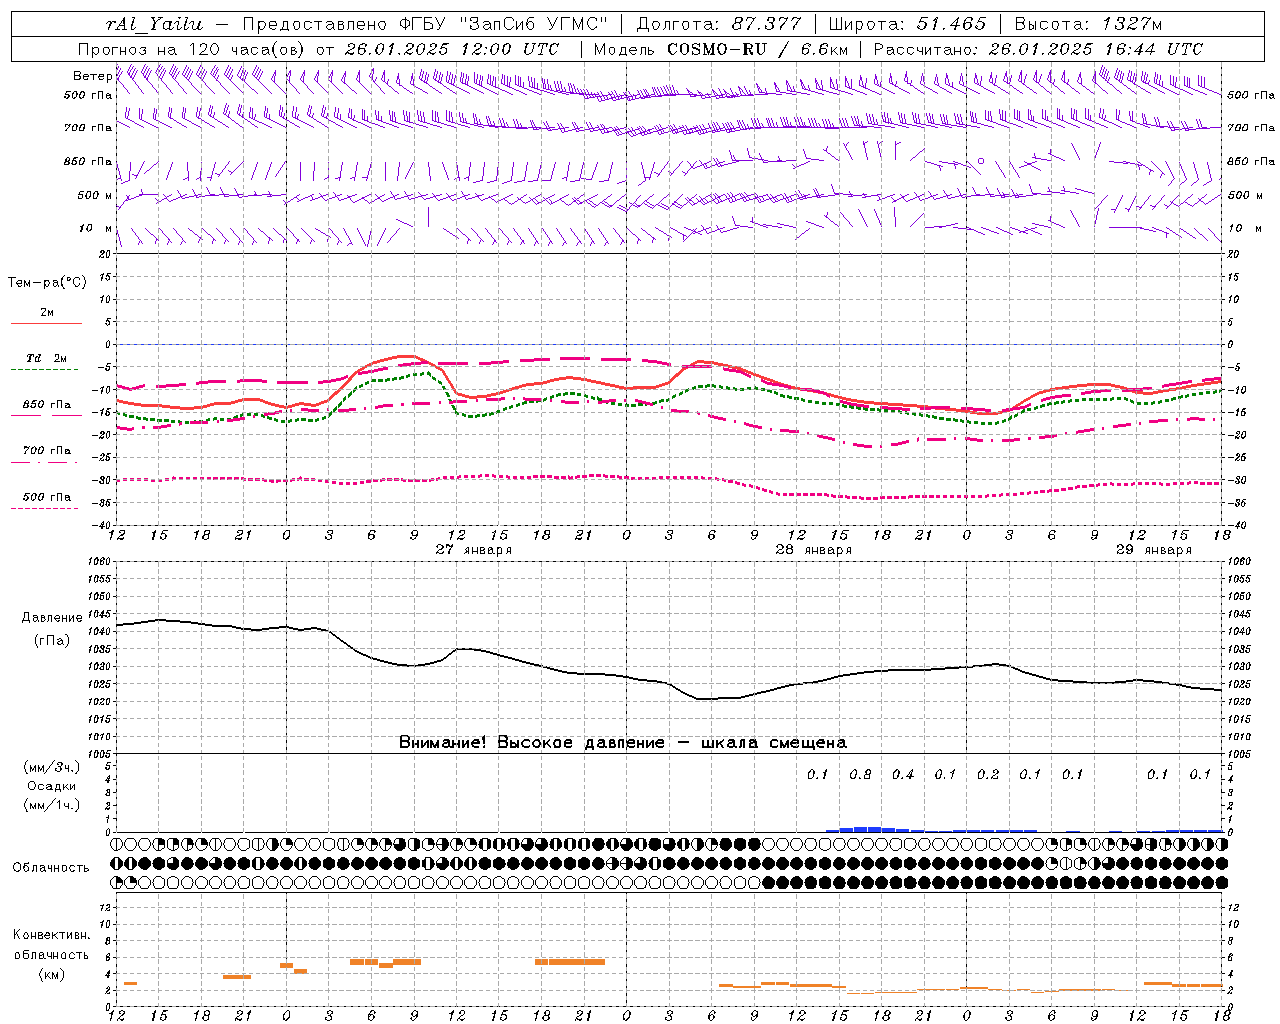
Task: Click the station name rAl_Yailu in the header
Action: (154, 24)
